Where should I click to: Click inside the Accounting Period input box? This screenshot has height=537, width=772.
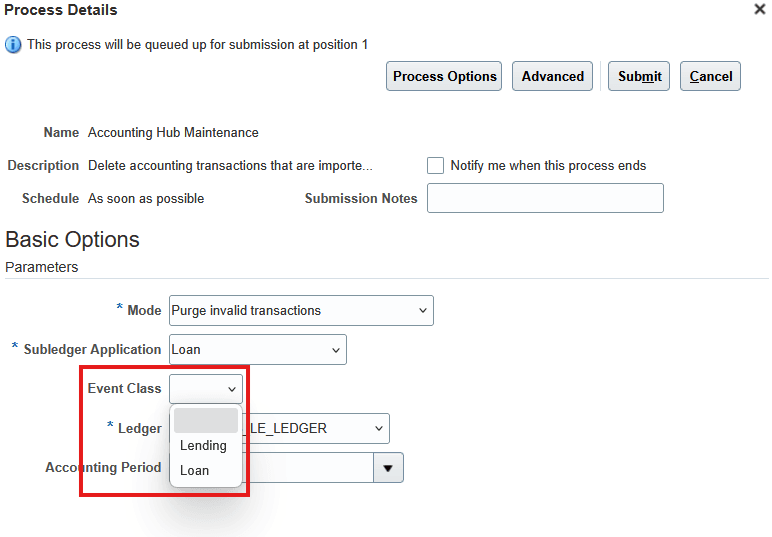[308, 467]
